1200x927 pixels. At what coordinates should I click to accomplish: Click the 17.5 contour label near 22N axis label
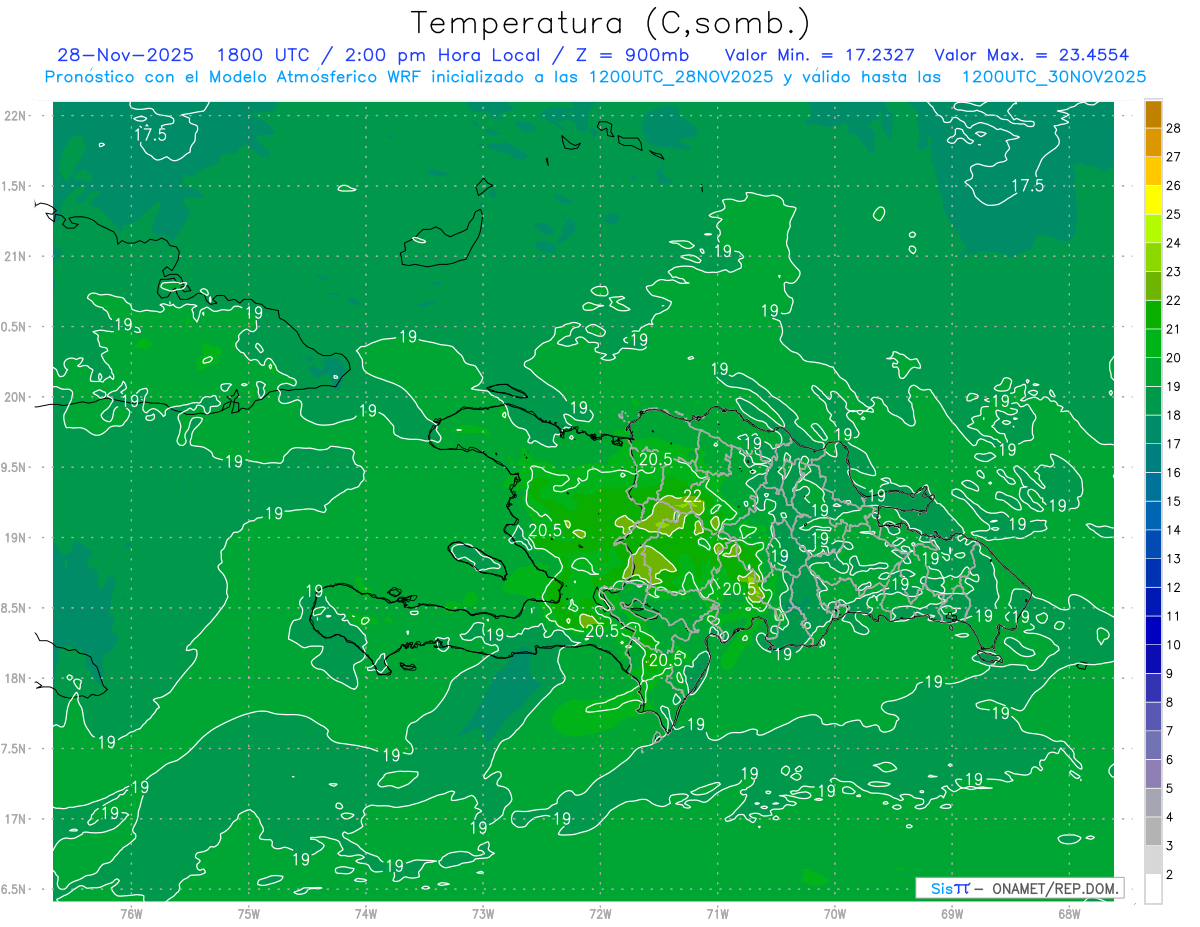coord(151,134)
